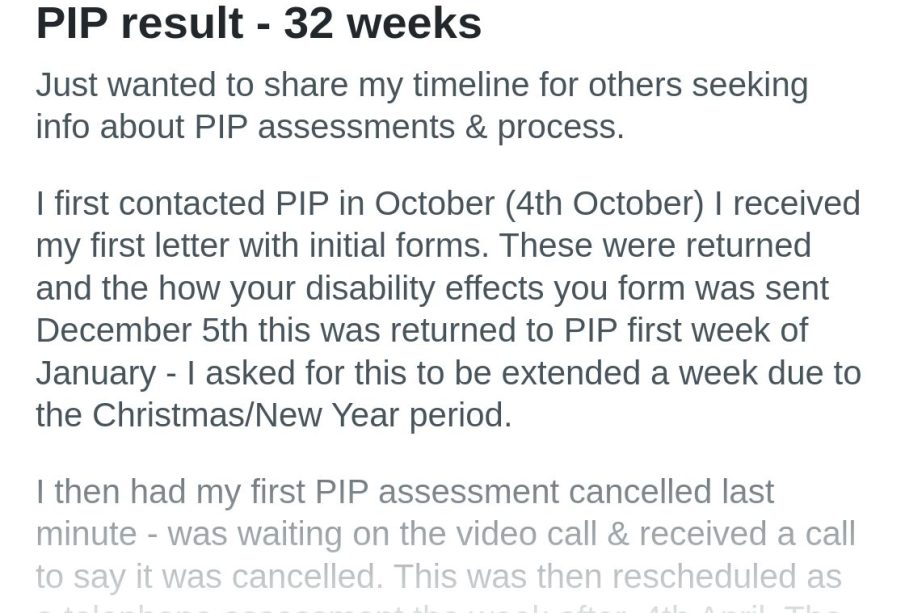Click the phrase "others seeking" in the intro
Screen dimensions: 905x613
698,85
